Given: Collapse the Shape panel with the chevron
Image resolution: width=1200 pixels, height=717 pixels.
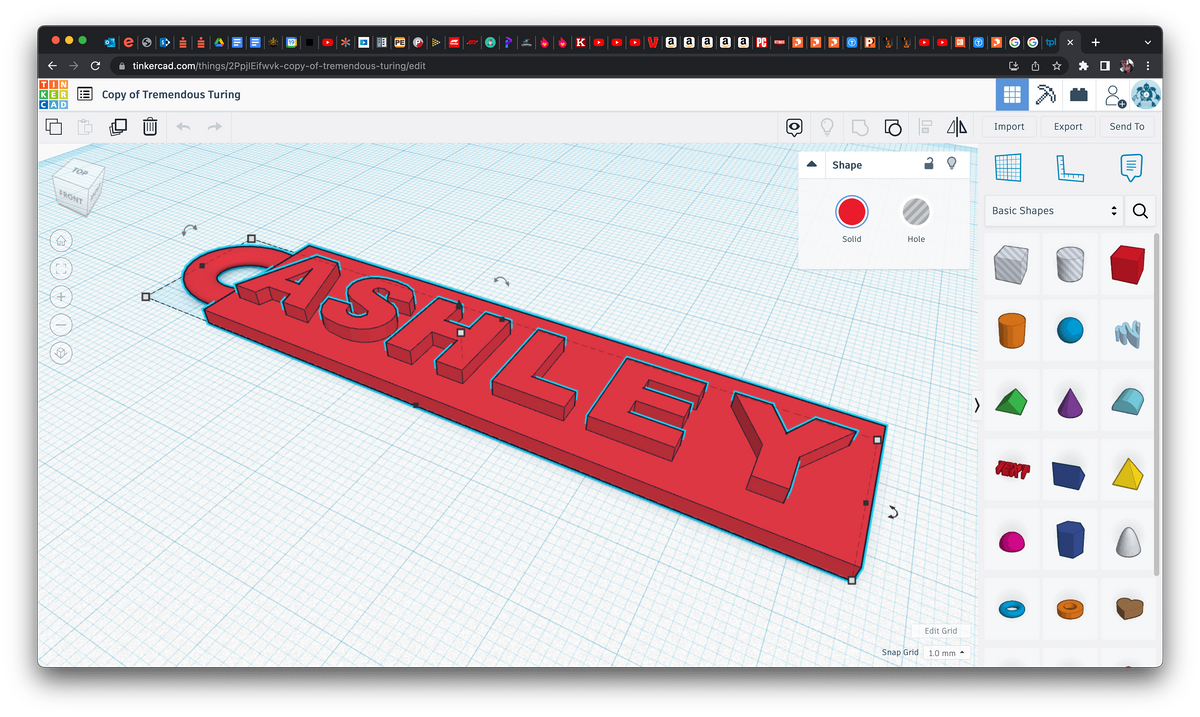Looking at the screenshot, I should (x=812, y=164).
